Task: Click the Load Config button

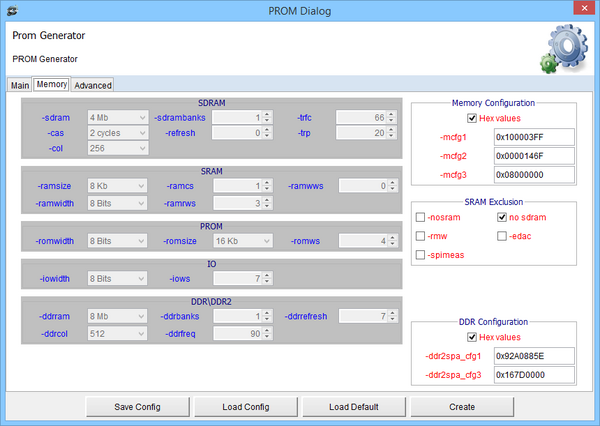Action: [x=246, y=407]
